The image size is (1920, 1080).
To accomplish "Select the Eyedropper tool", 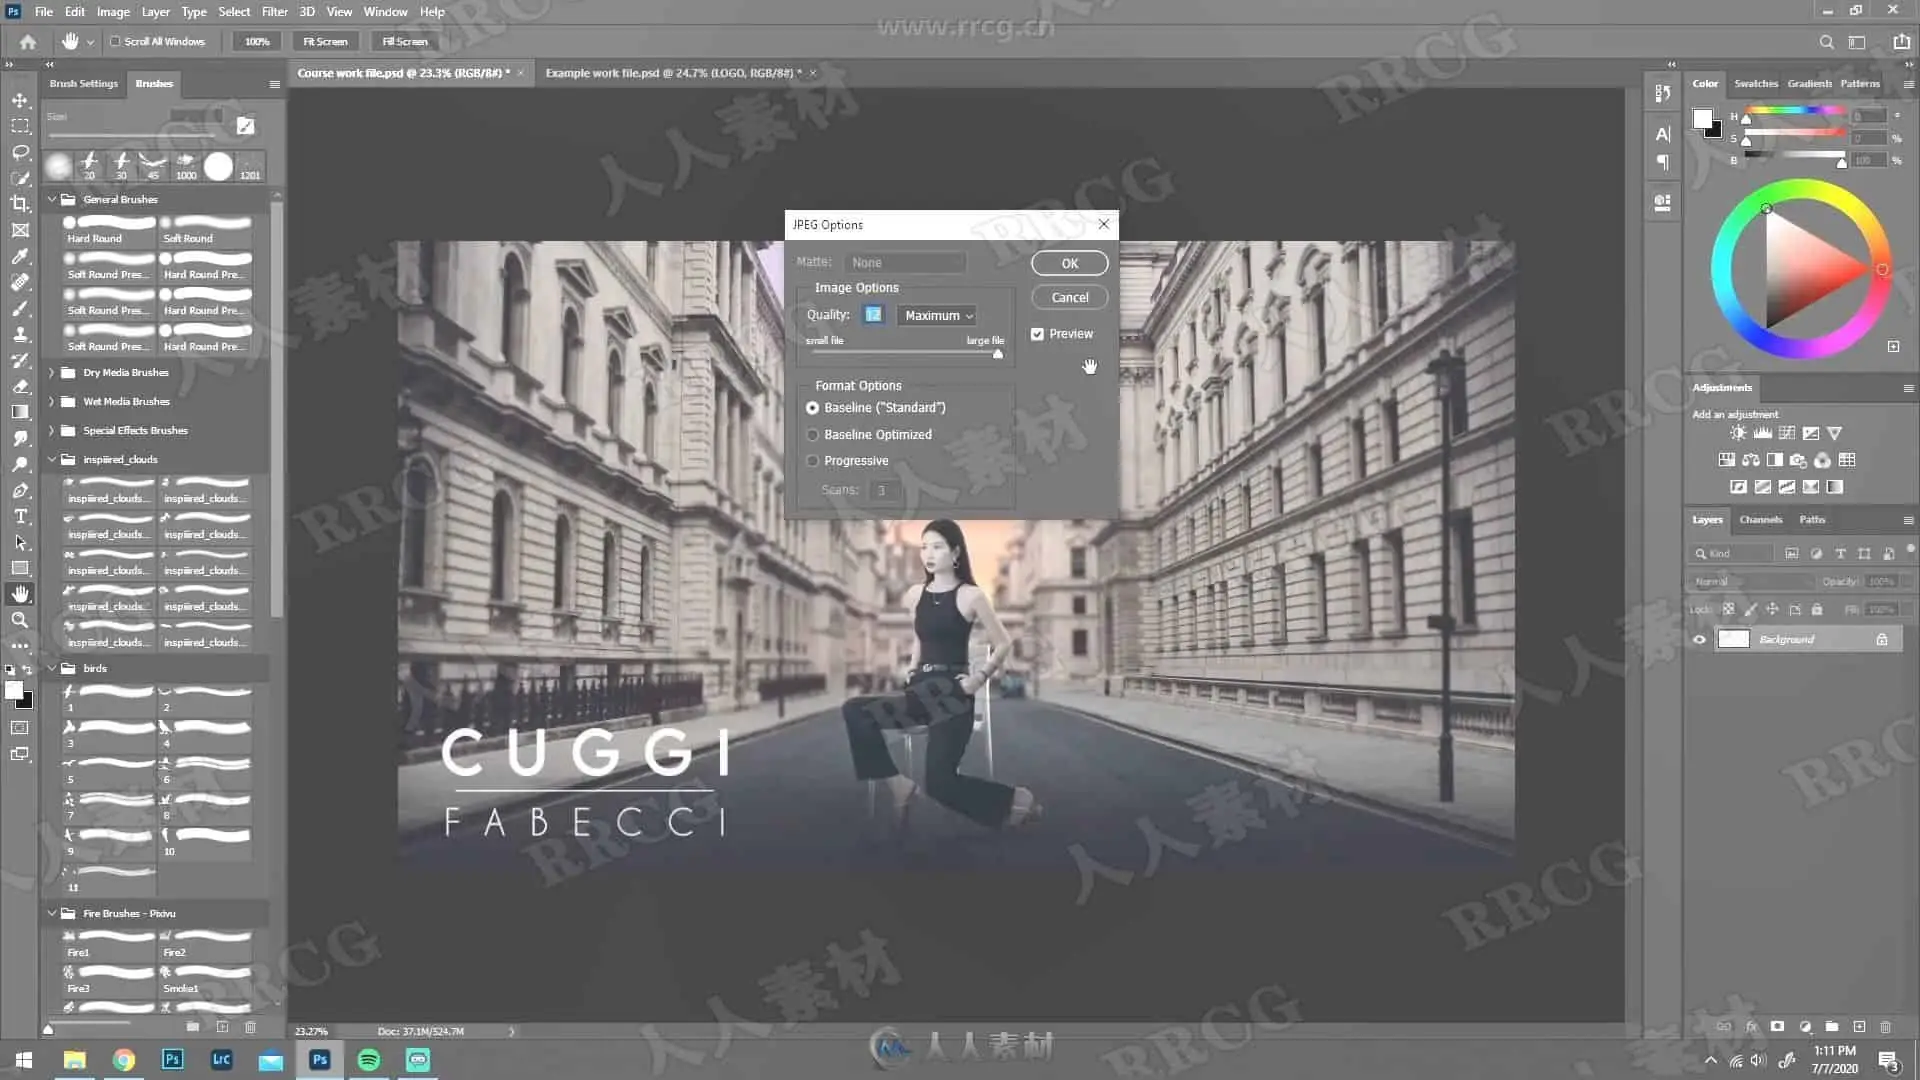I will click(x=20, y=256).
